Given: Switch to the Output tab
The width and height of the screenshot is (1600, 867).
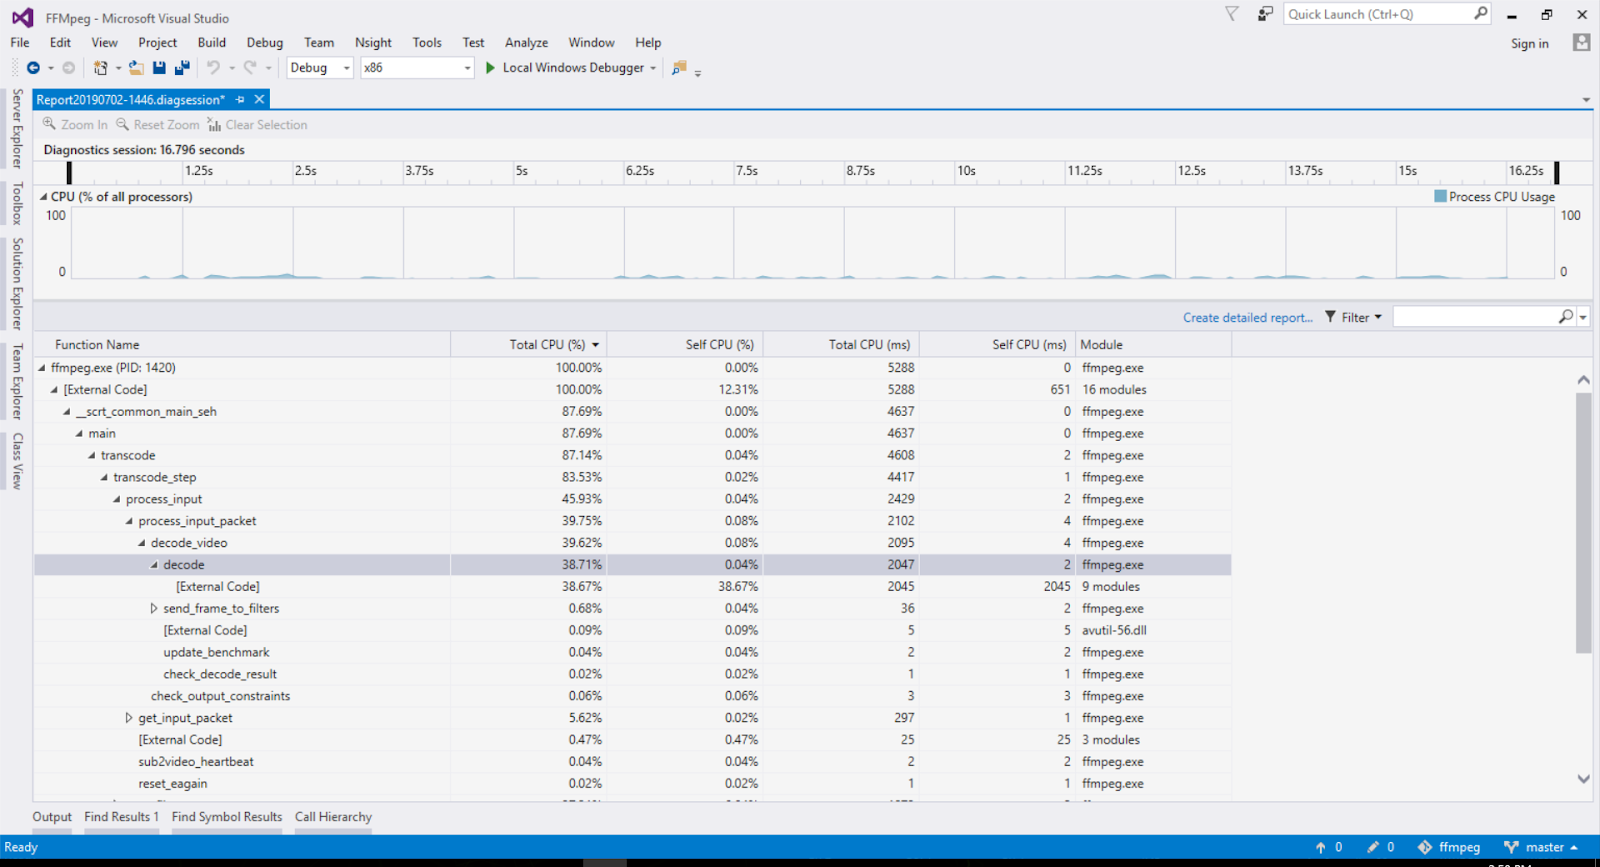Looking at the screenshot, I should (52, 817).
